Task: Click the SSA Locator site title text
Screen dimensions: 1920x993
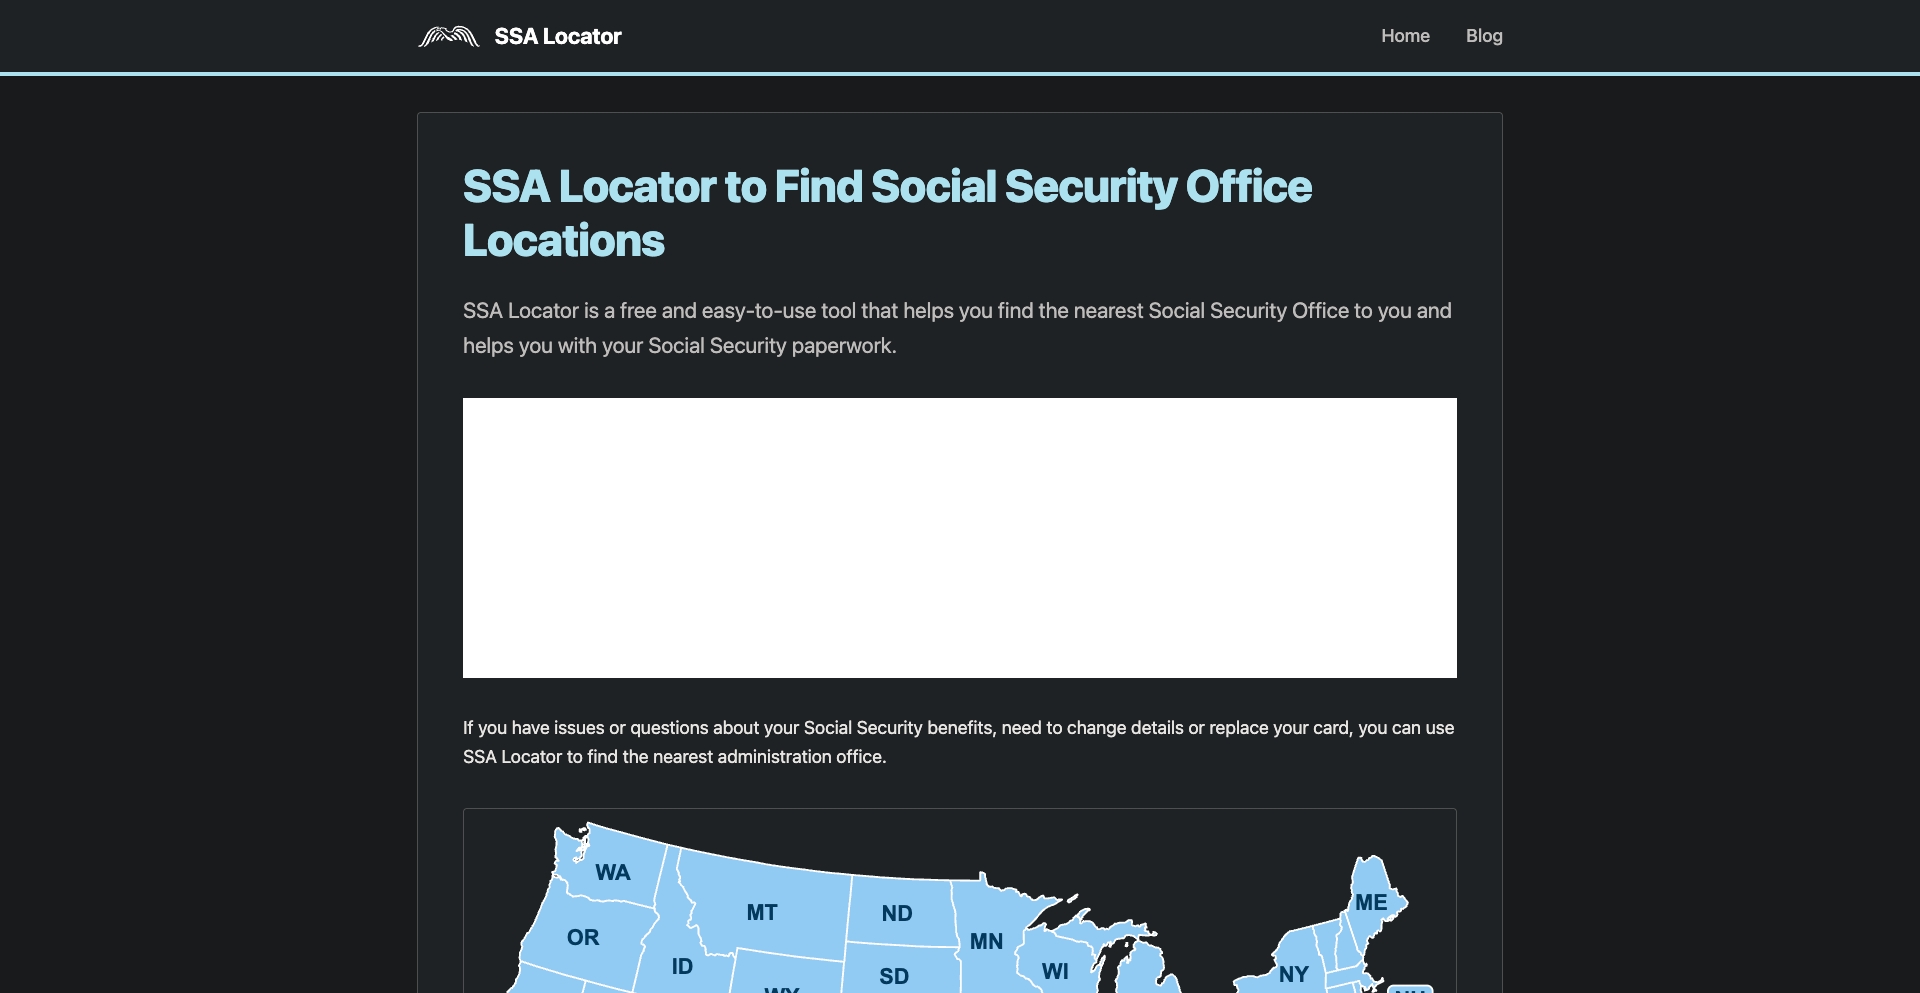Action: [x=558, y=36]
